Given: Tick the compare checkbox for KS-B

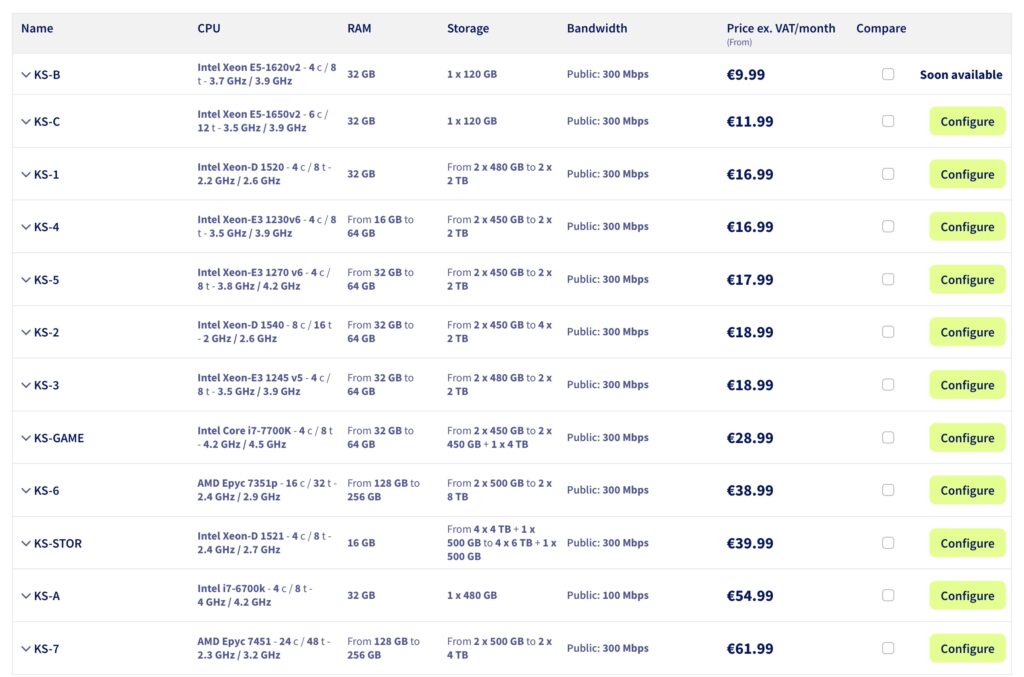Looking at the screenshot, I should pyautogui.click(x=888, y=74).
